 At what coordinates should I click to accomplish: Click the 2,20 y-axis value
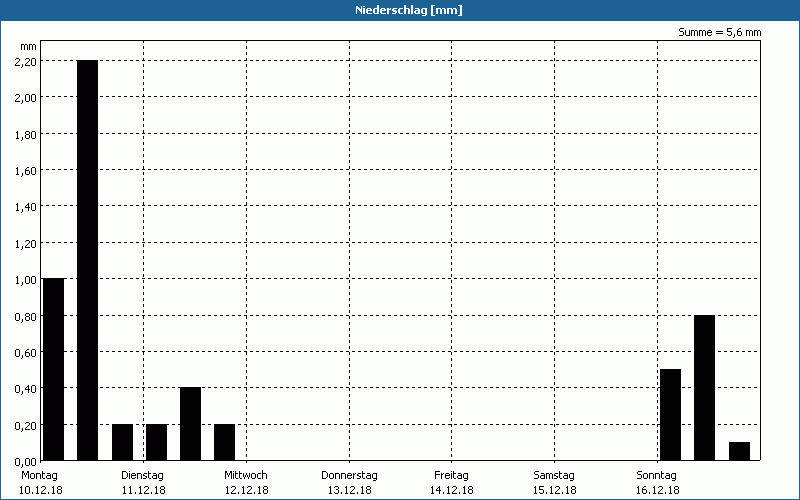click(26, 62)
